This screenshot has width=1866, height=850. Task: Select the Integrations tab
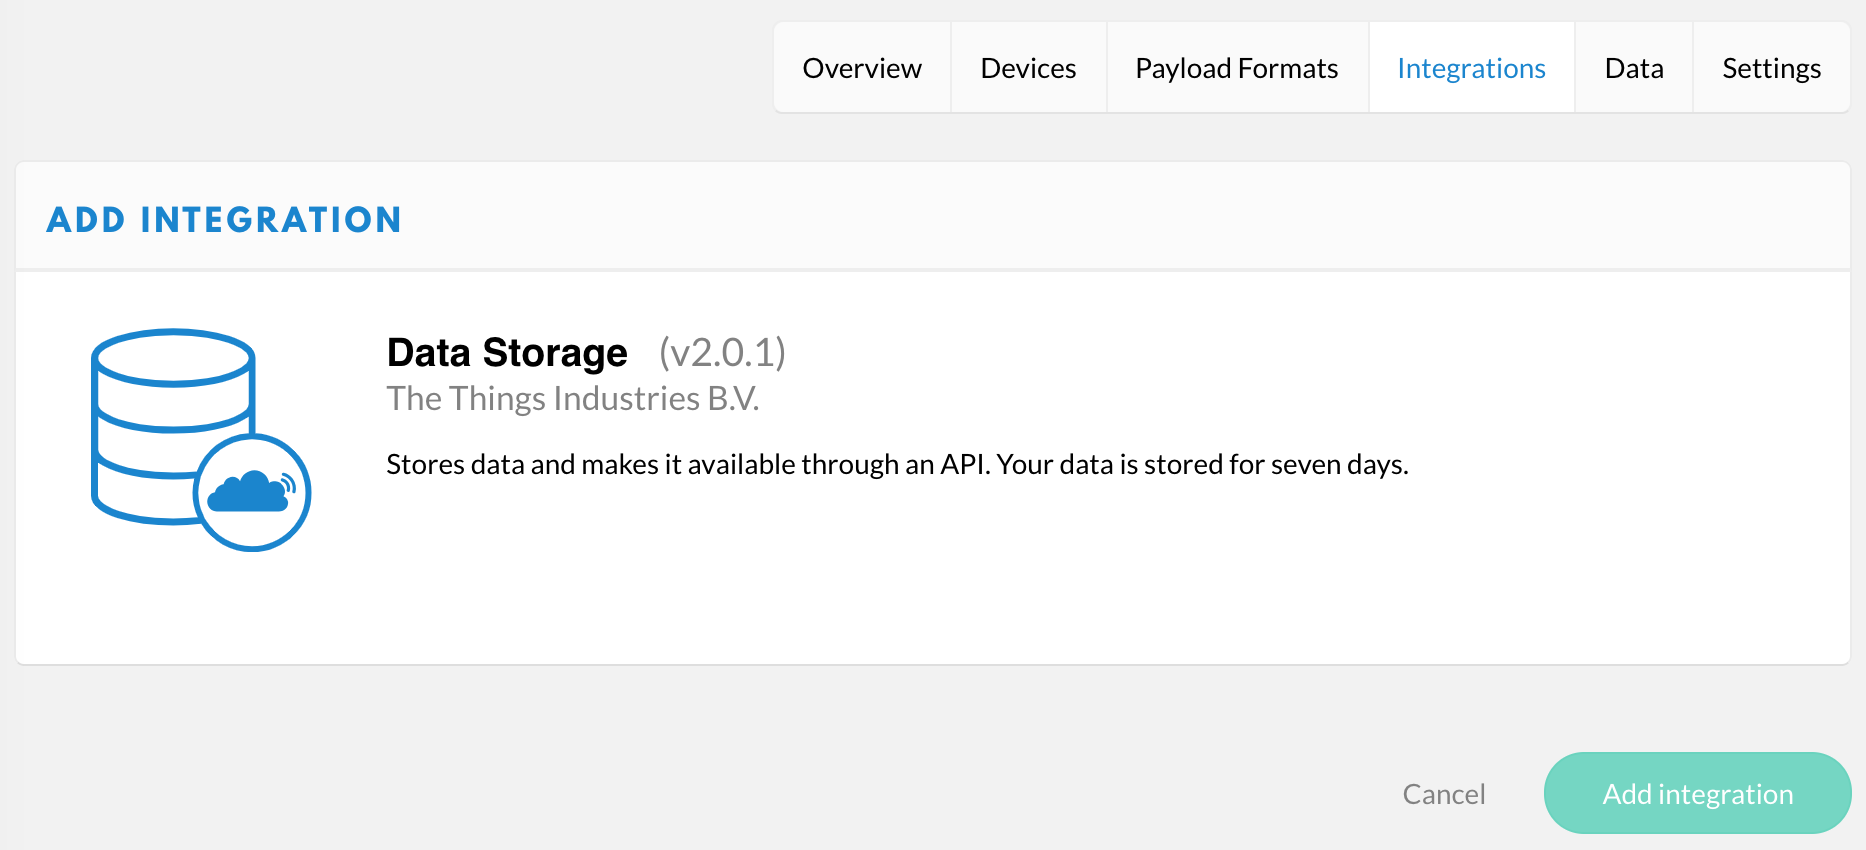point(1471,68)
